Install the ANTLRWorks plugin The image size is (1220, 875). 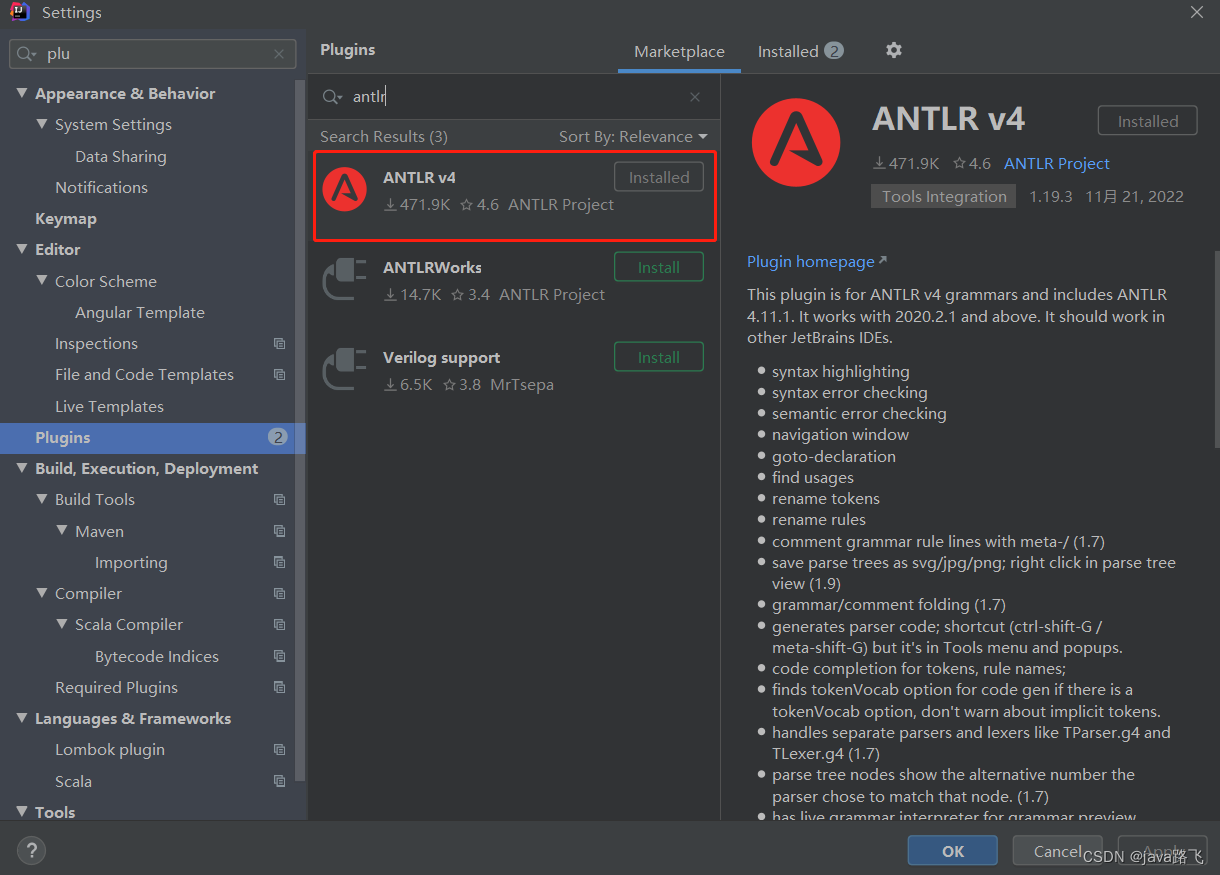659,267
